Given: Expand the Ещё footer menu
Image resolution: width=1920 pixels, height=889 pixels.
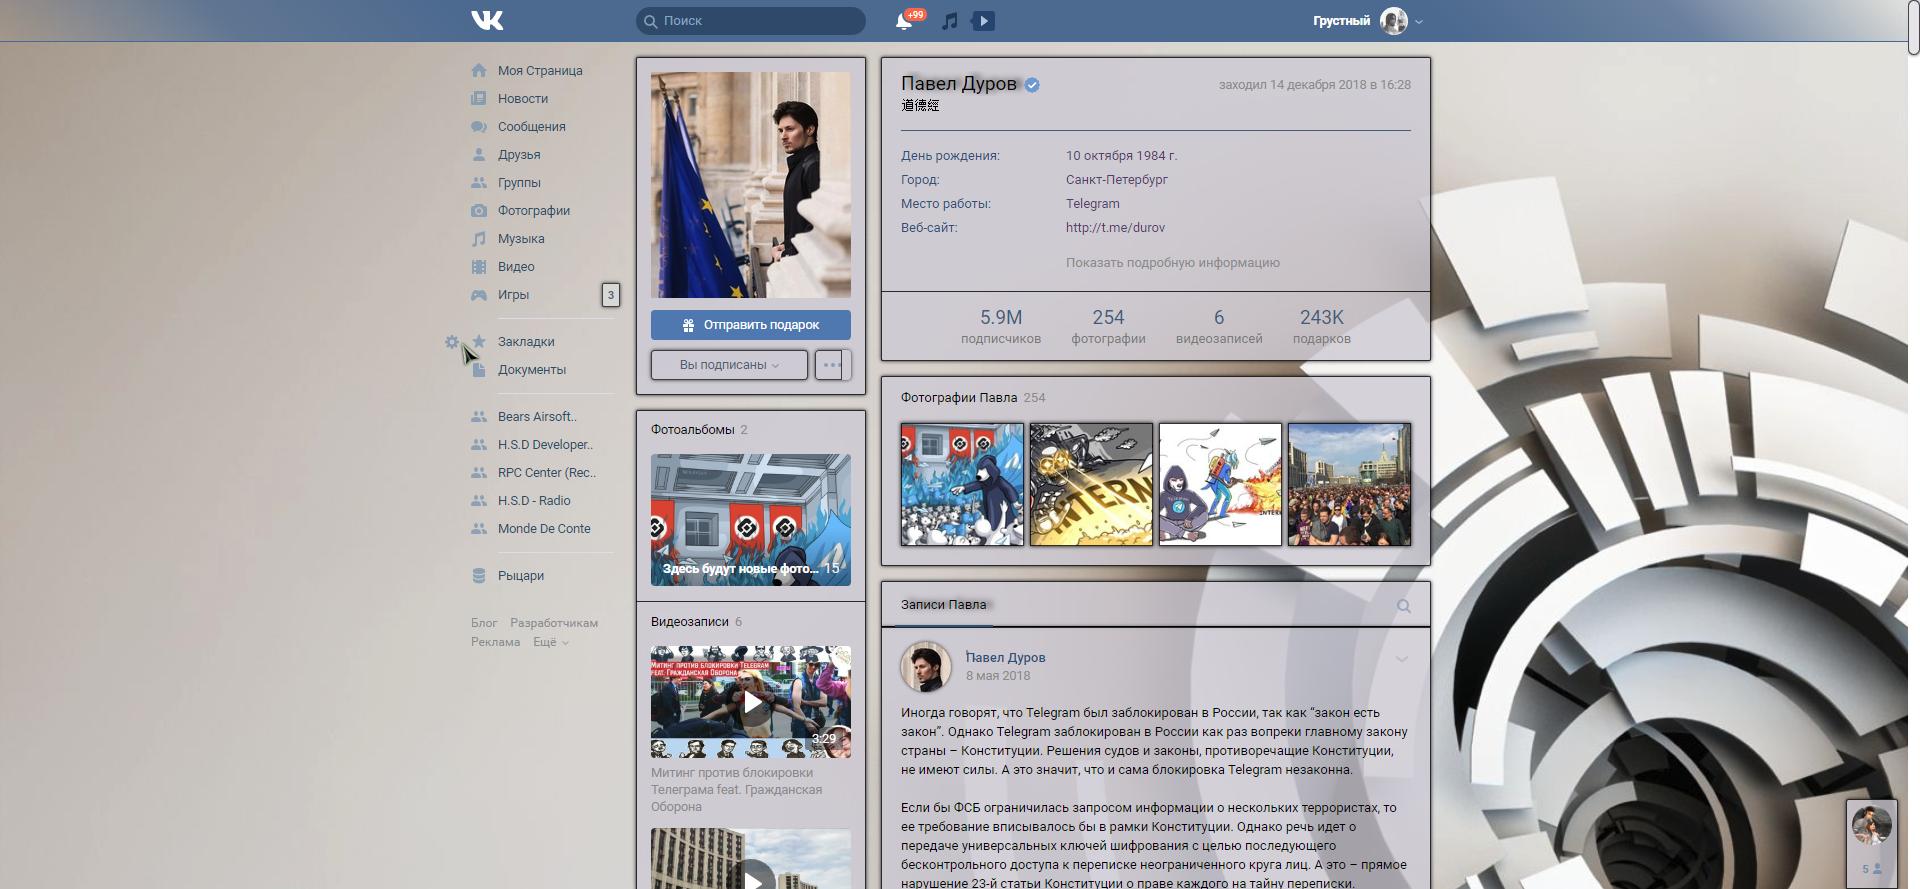Looking at the screenshot, I should [550, 642].
